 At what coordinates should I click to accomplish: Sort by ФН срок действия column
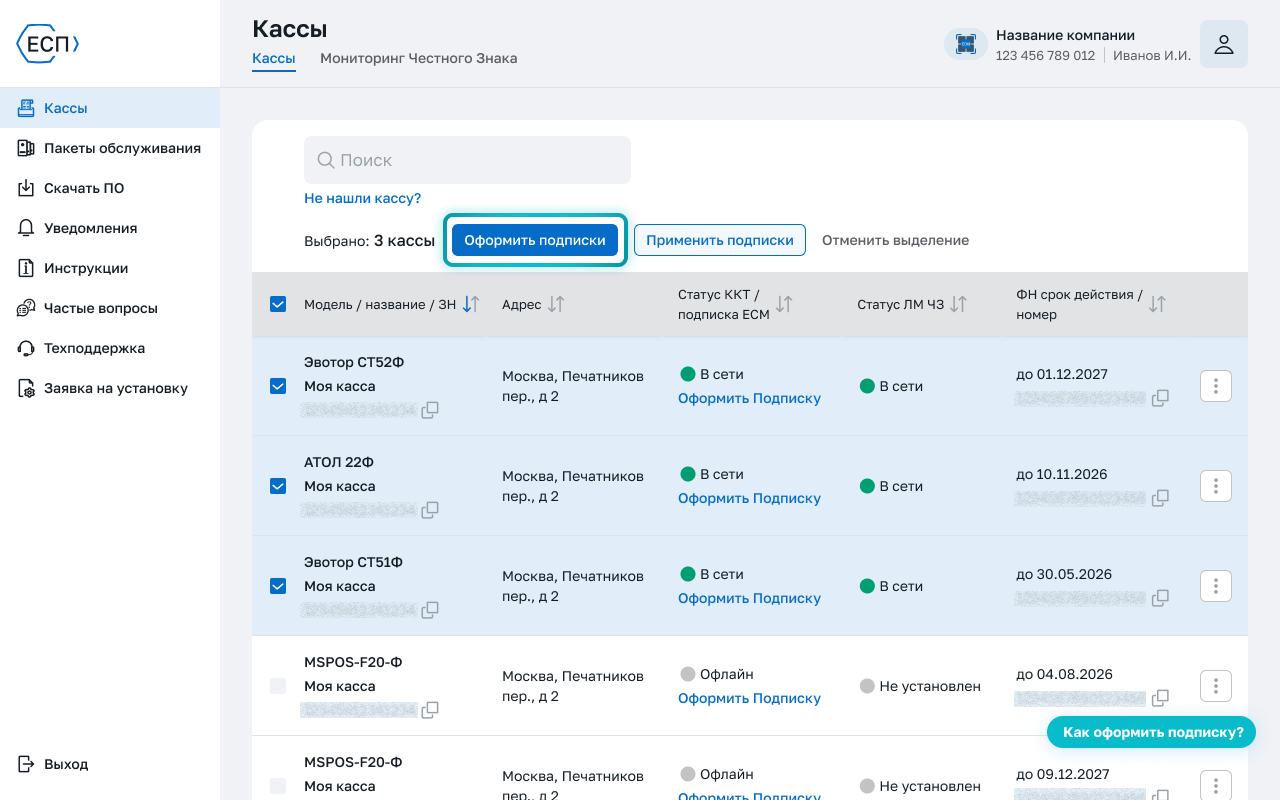(x=1157, y=304)
